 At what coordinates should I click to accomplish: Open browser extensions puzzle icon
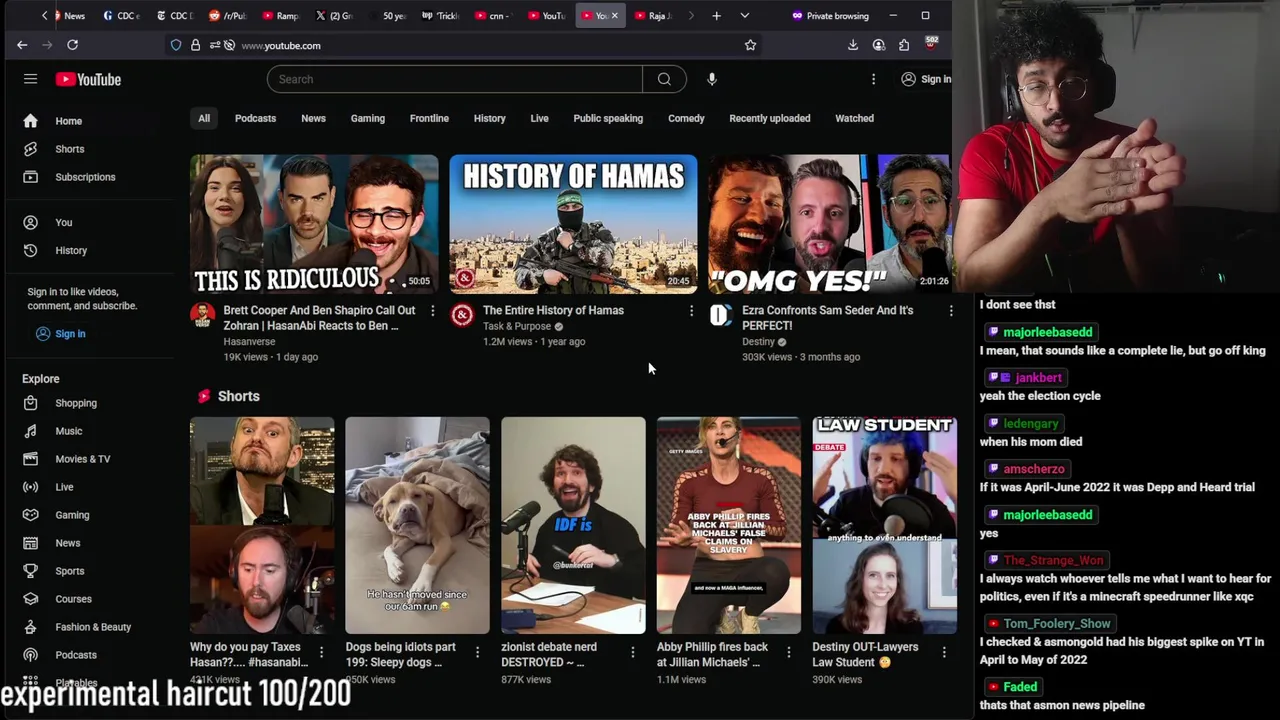[904, 45]
